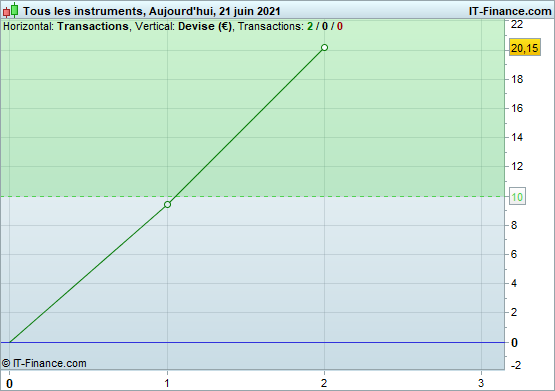555x391 pixels.
Task: Click the horizontal axis label 3
Action: 481,383
